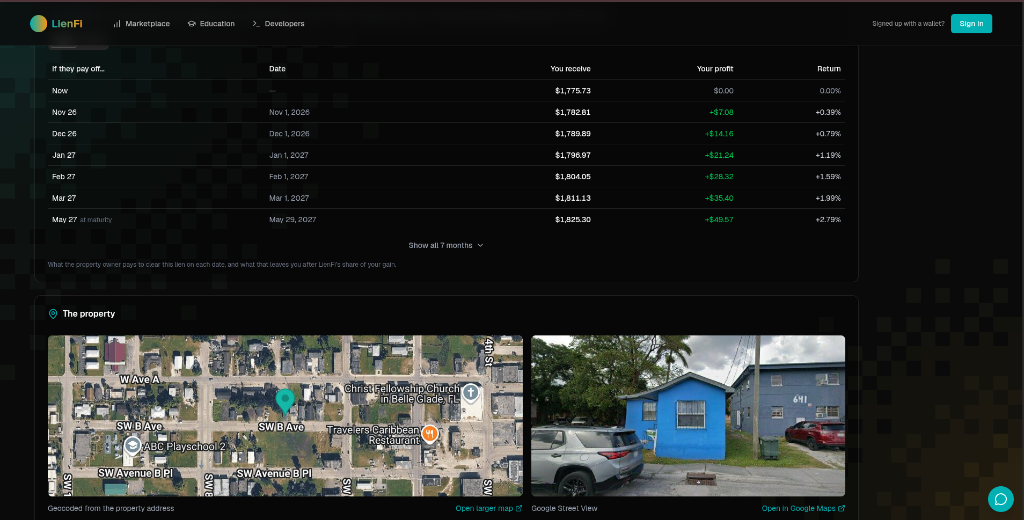Click the $1,804.05 amount
This screenshot has width=1024, height=520.
(573, 177)
